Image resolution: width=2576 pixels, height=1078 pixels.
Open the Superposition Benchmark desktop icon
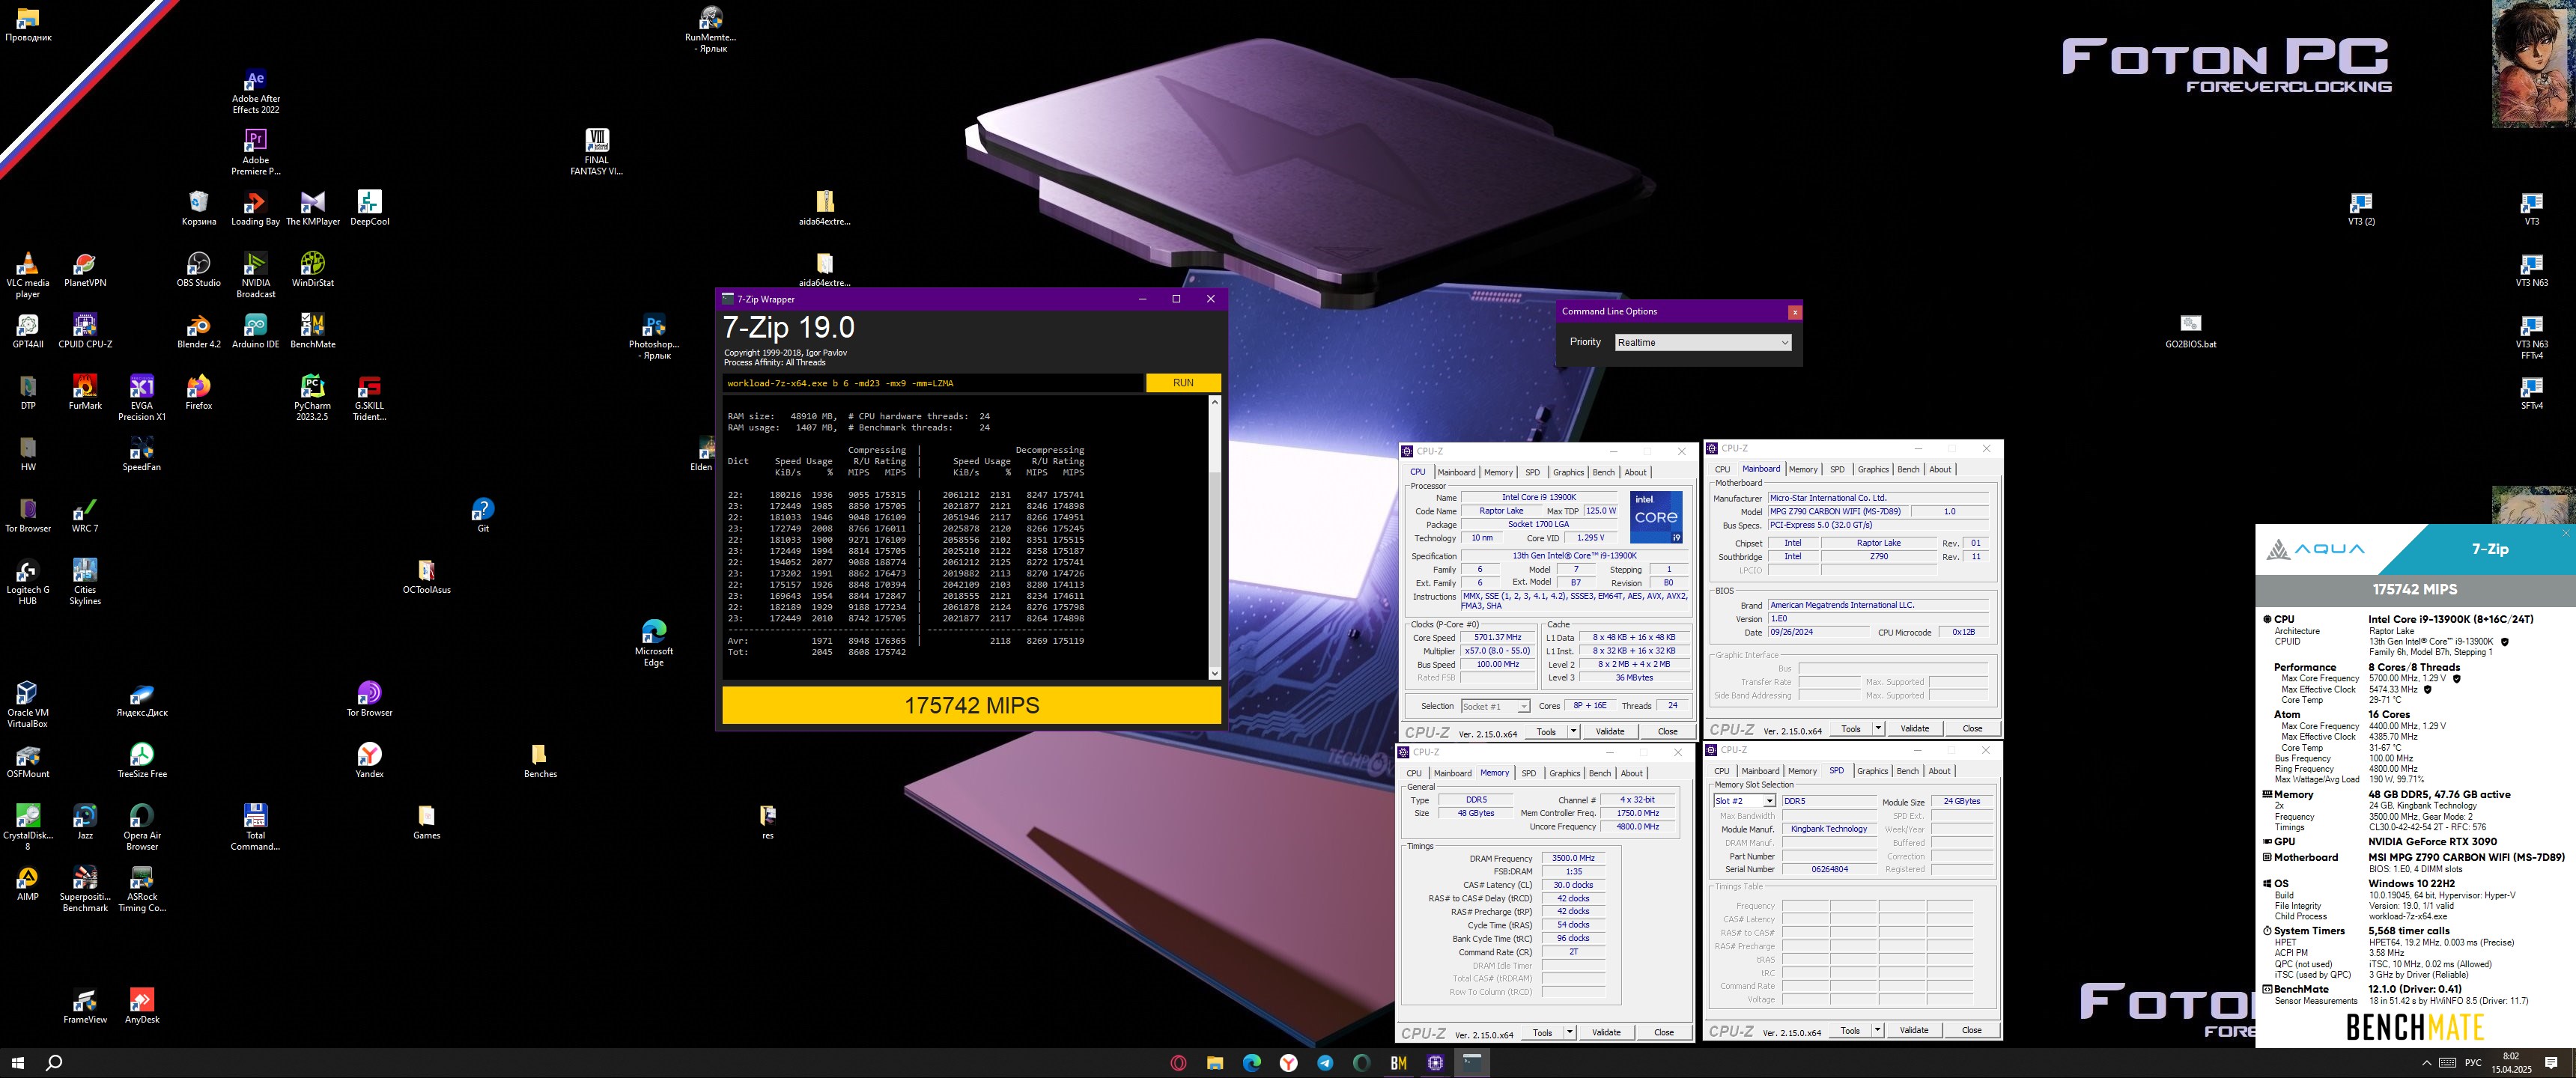tap(85, 888)
